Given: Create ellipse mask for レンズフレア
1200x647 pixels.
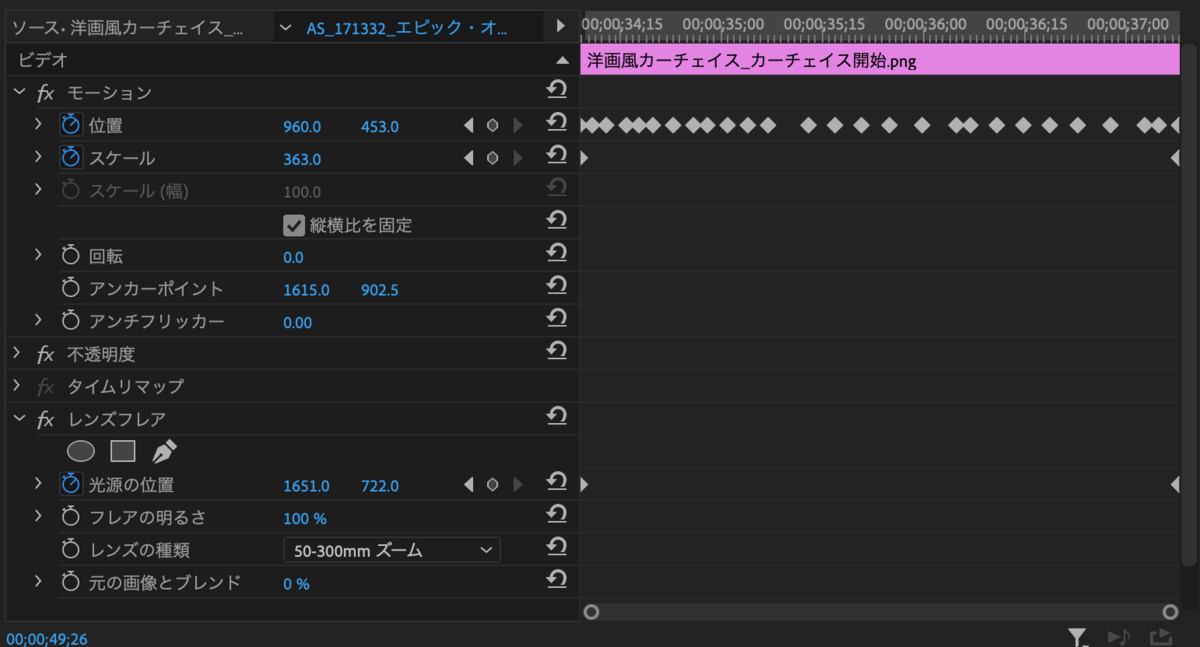Looking at the screenshot, I should pos(80,451).
